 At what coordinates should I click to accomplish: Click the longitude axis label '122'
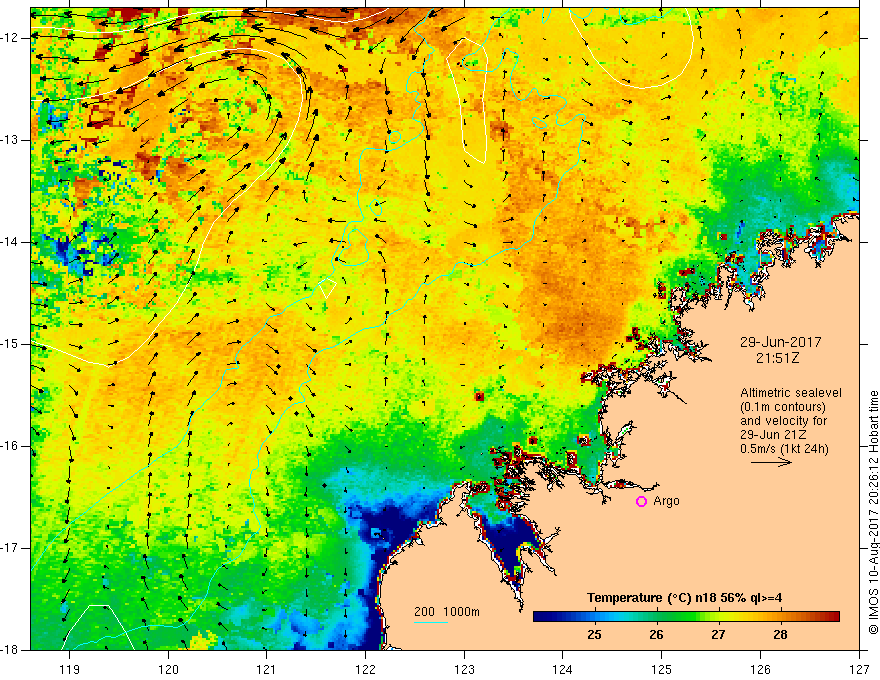(x=365, y=669)
